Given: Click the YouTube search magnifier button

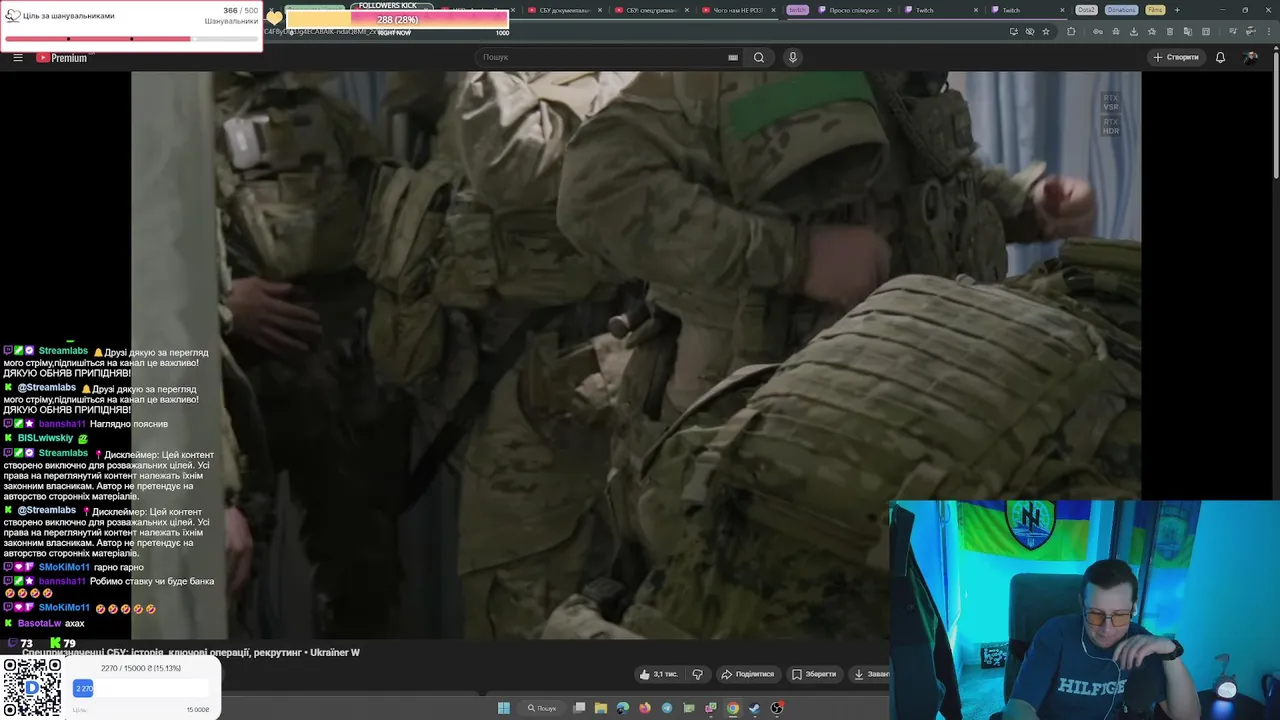Looking at the screenshot, I should click(759, 57).
